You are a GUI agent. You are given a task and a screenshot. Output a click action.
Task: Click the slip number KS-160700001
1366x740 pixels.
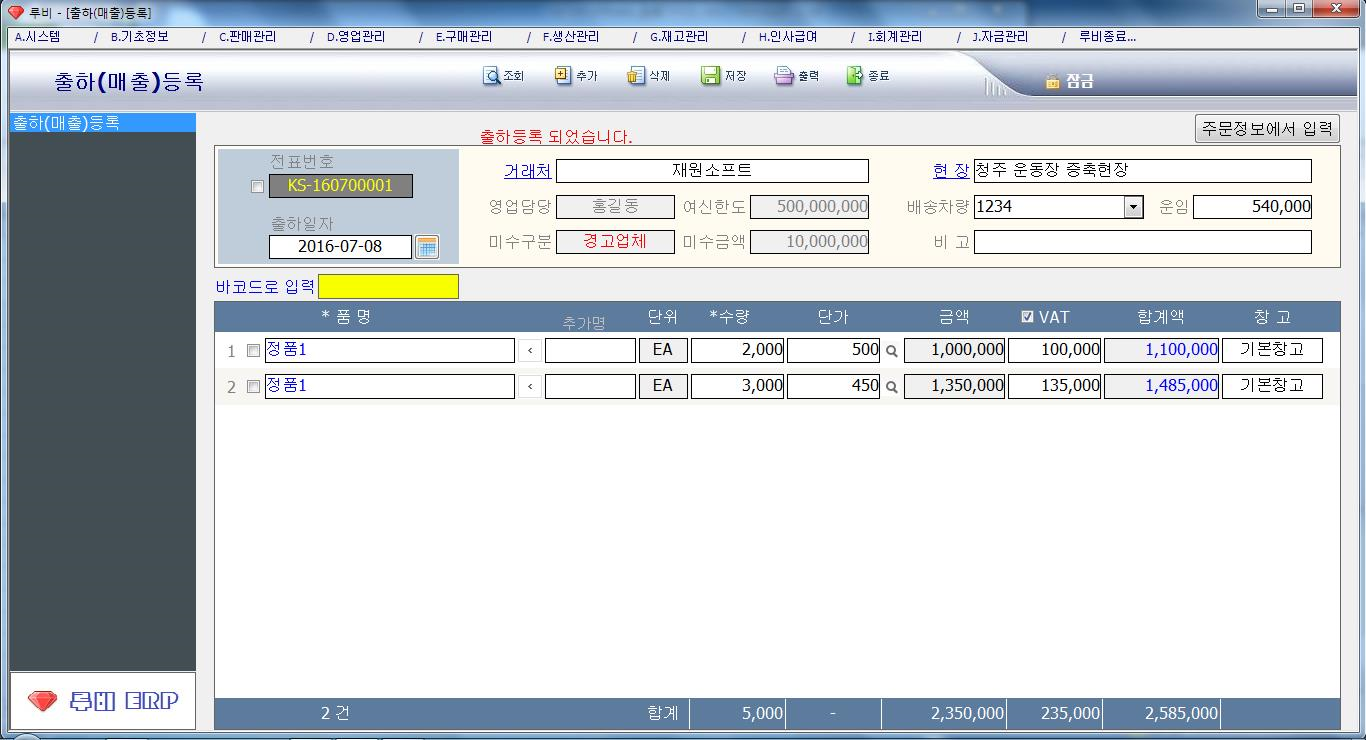point(340,186)
